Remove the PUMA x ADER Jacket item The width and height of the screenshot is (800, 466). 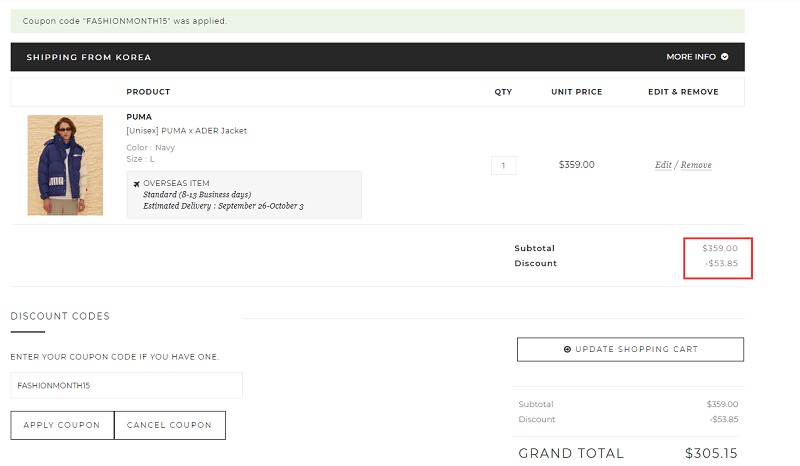(696, 165)
